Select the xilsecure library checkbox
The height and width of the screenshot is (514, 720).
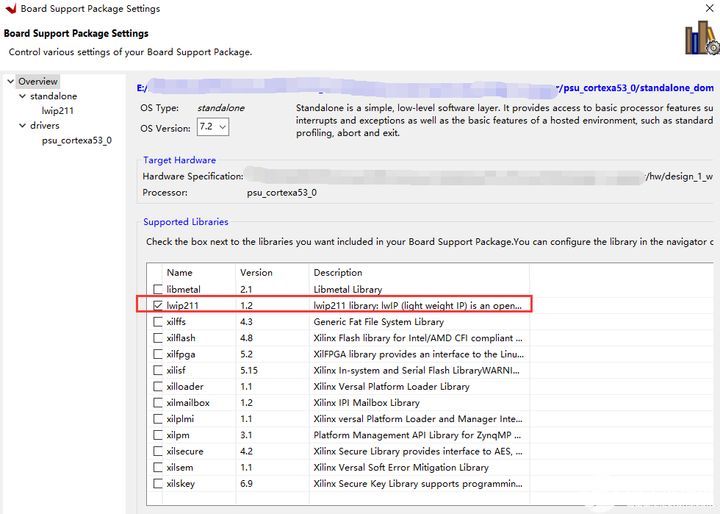[157, 451]
